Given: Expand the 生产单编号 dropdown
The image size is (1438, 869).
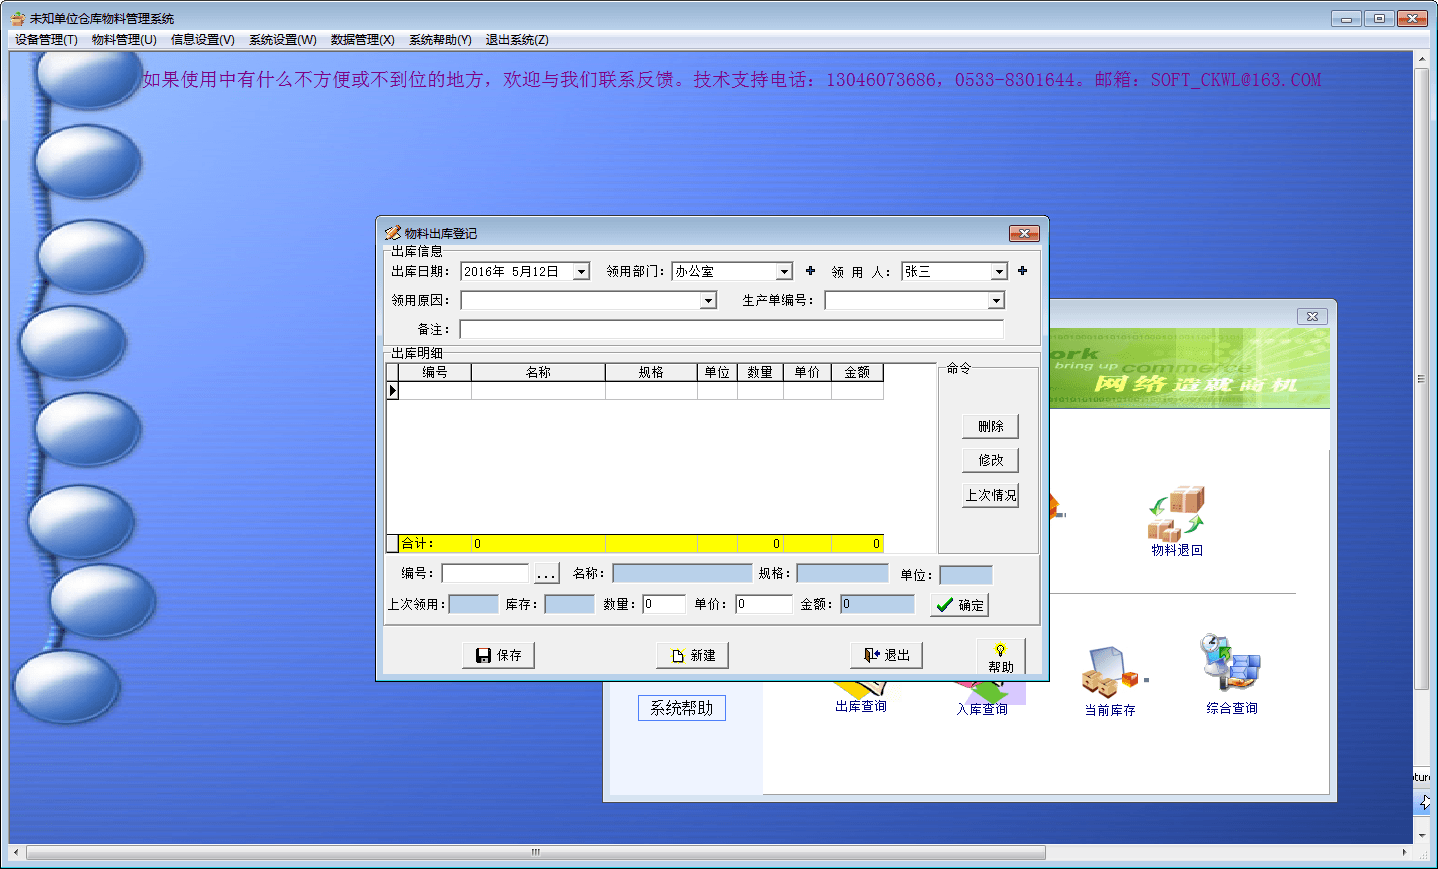Looking at the screenshot, I should click(995, 301).
